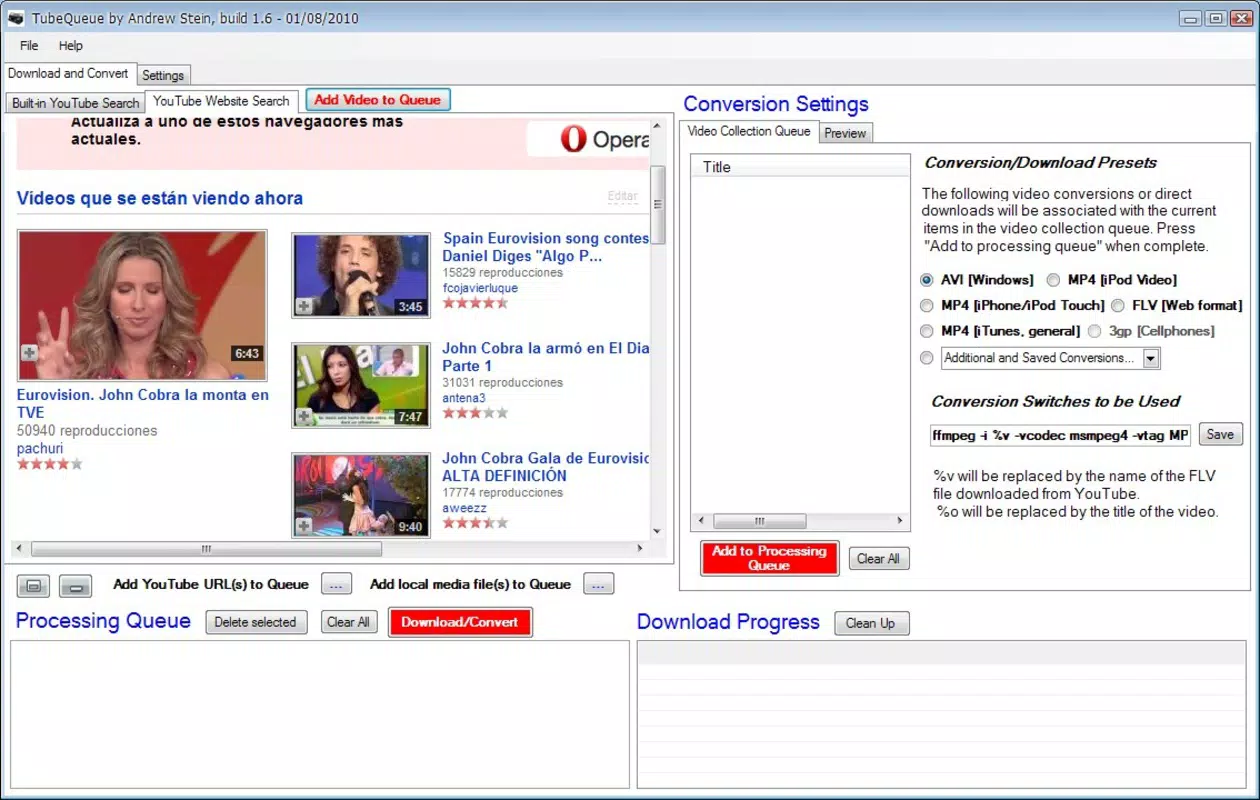Click star rating under fcojavierluque uploader
The width and height of the screenshot is (1260, 800).
[x=476, y=302]
